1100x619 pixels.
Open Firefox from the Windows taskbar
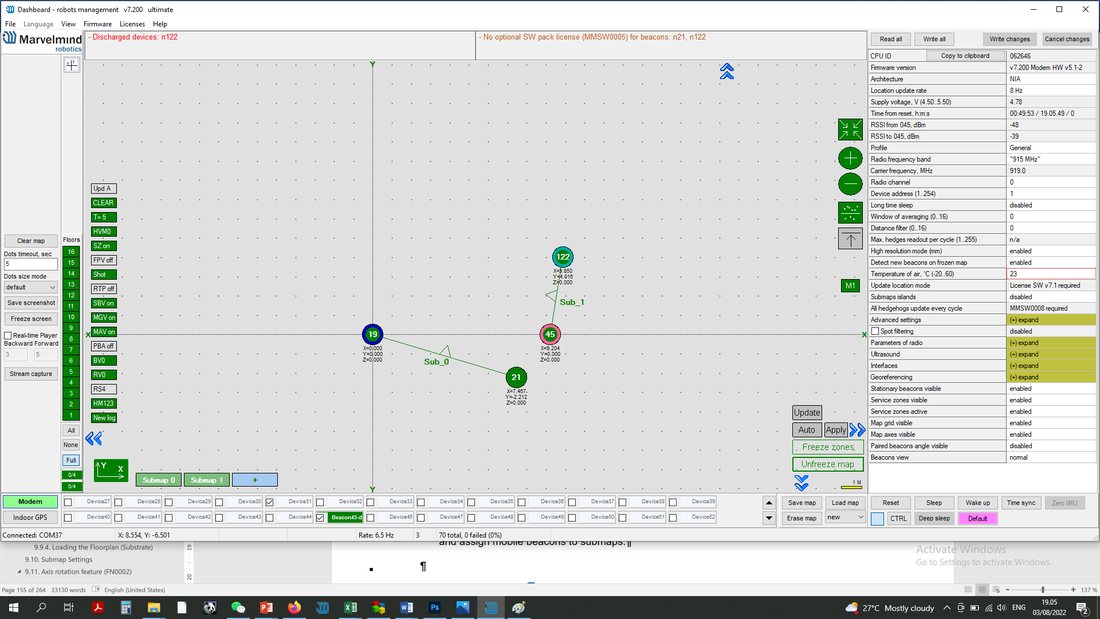[294, 607]
